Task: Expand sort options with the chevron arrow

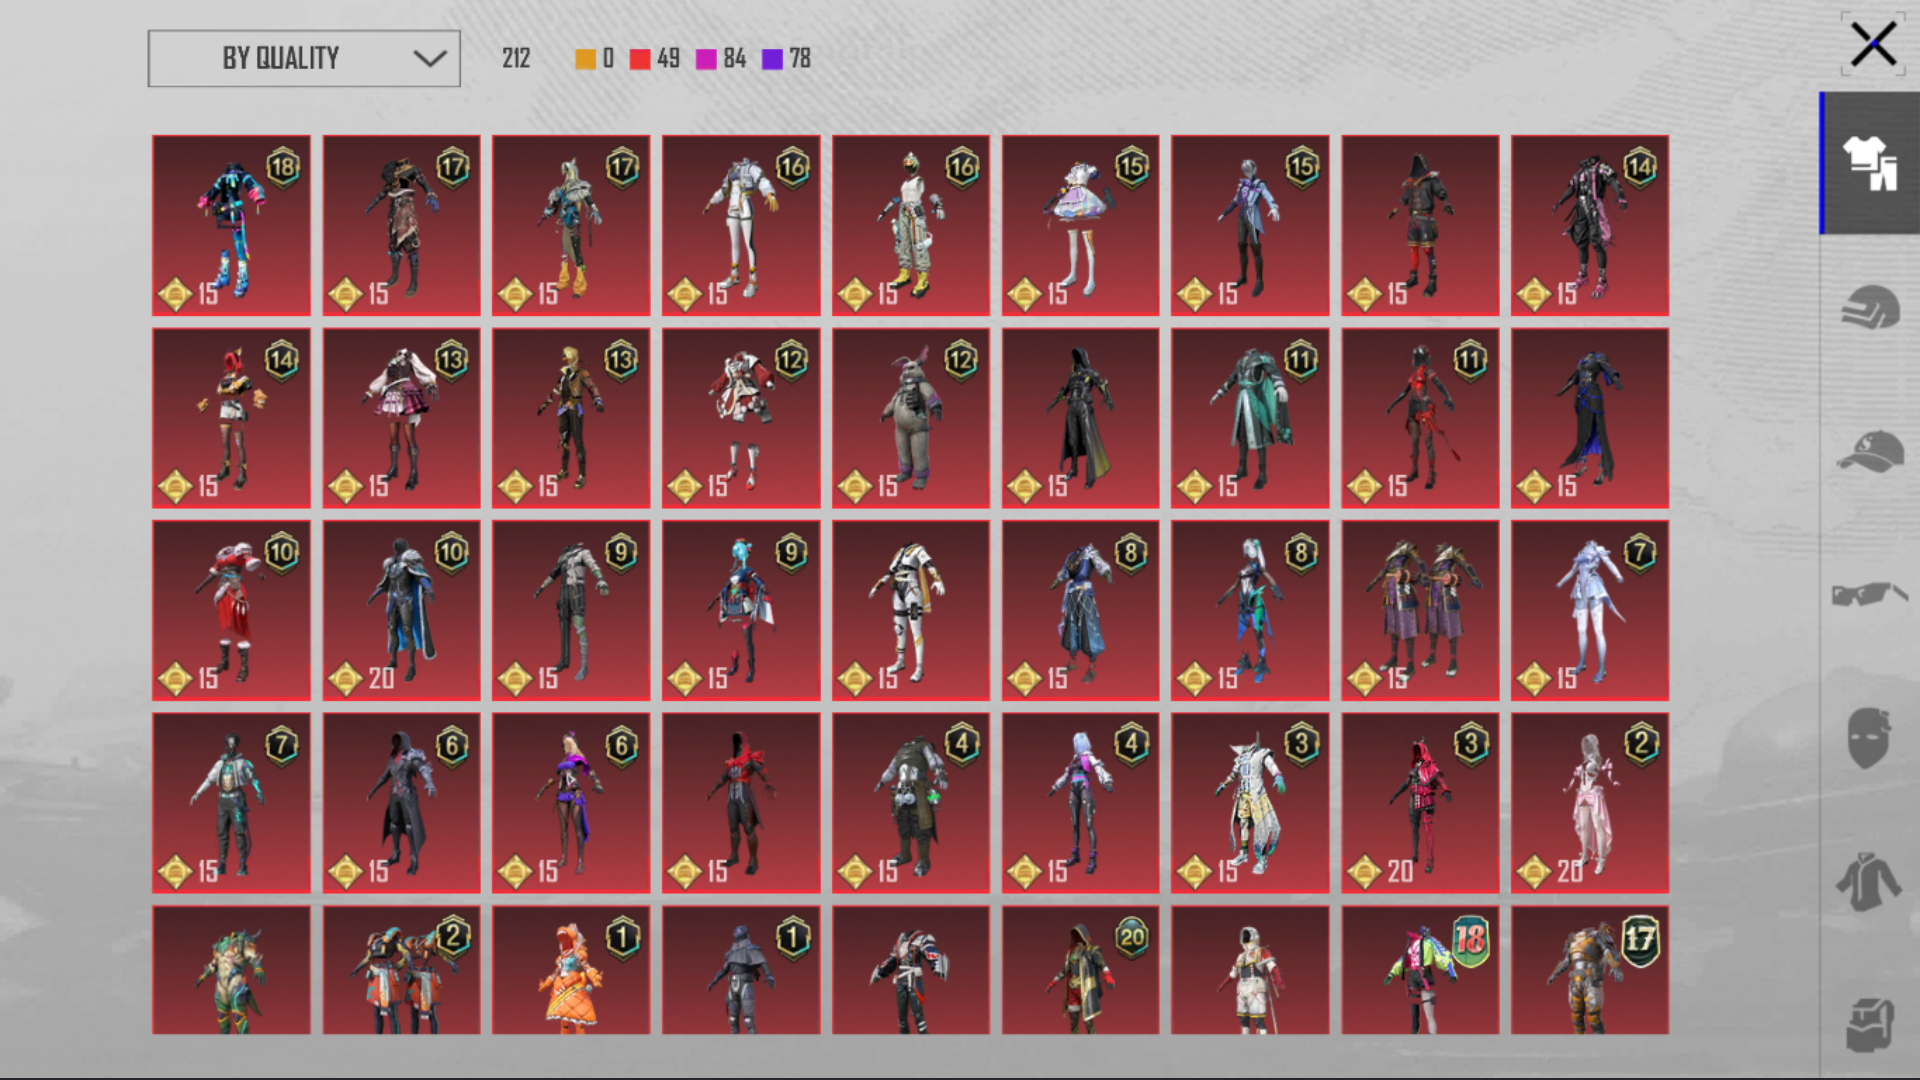Action: coord(430,58)
